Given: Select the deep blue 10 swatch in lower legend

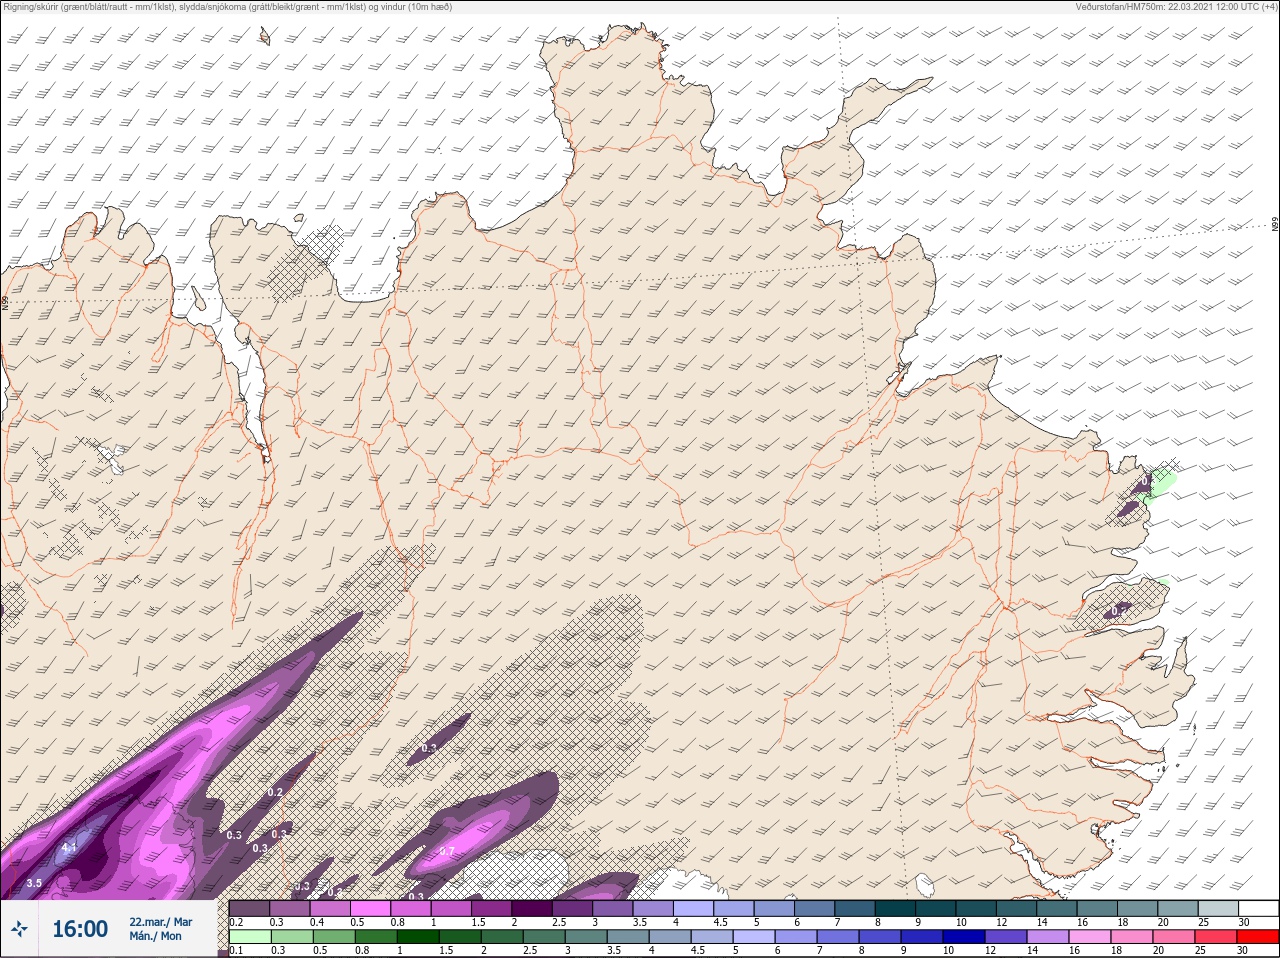Looking at the screenshot, I should tap(963, 937).
